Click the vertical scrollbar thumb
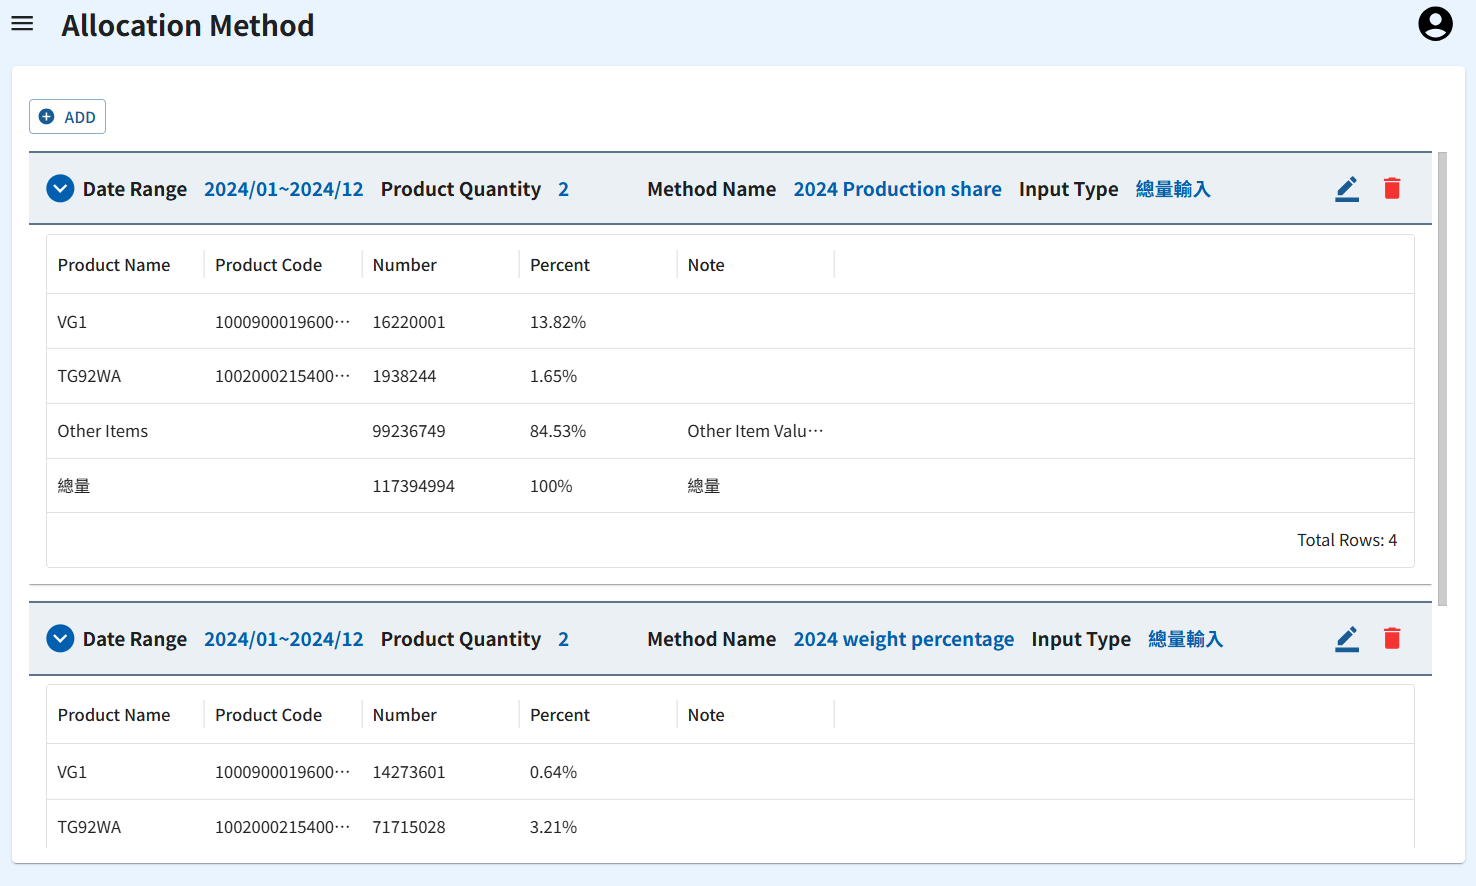 1442,379
